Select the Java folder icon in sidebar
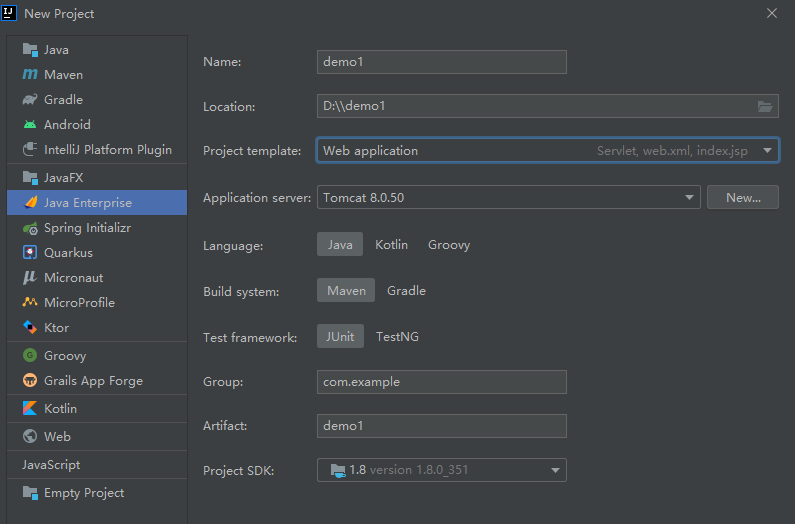Viewport: 795px width, 524px height. coord(30,50)
